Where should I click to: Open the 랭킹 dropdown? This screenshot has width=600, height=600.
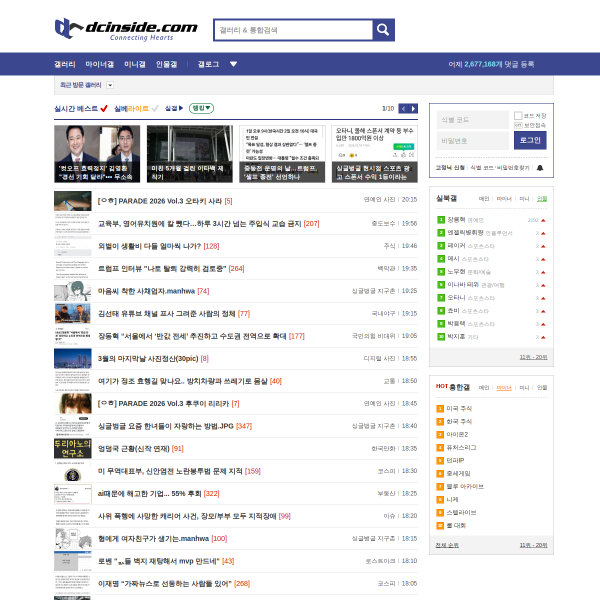click(202, 108)
